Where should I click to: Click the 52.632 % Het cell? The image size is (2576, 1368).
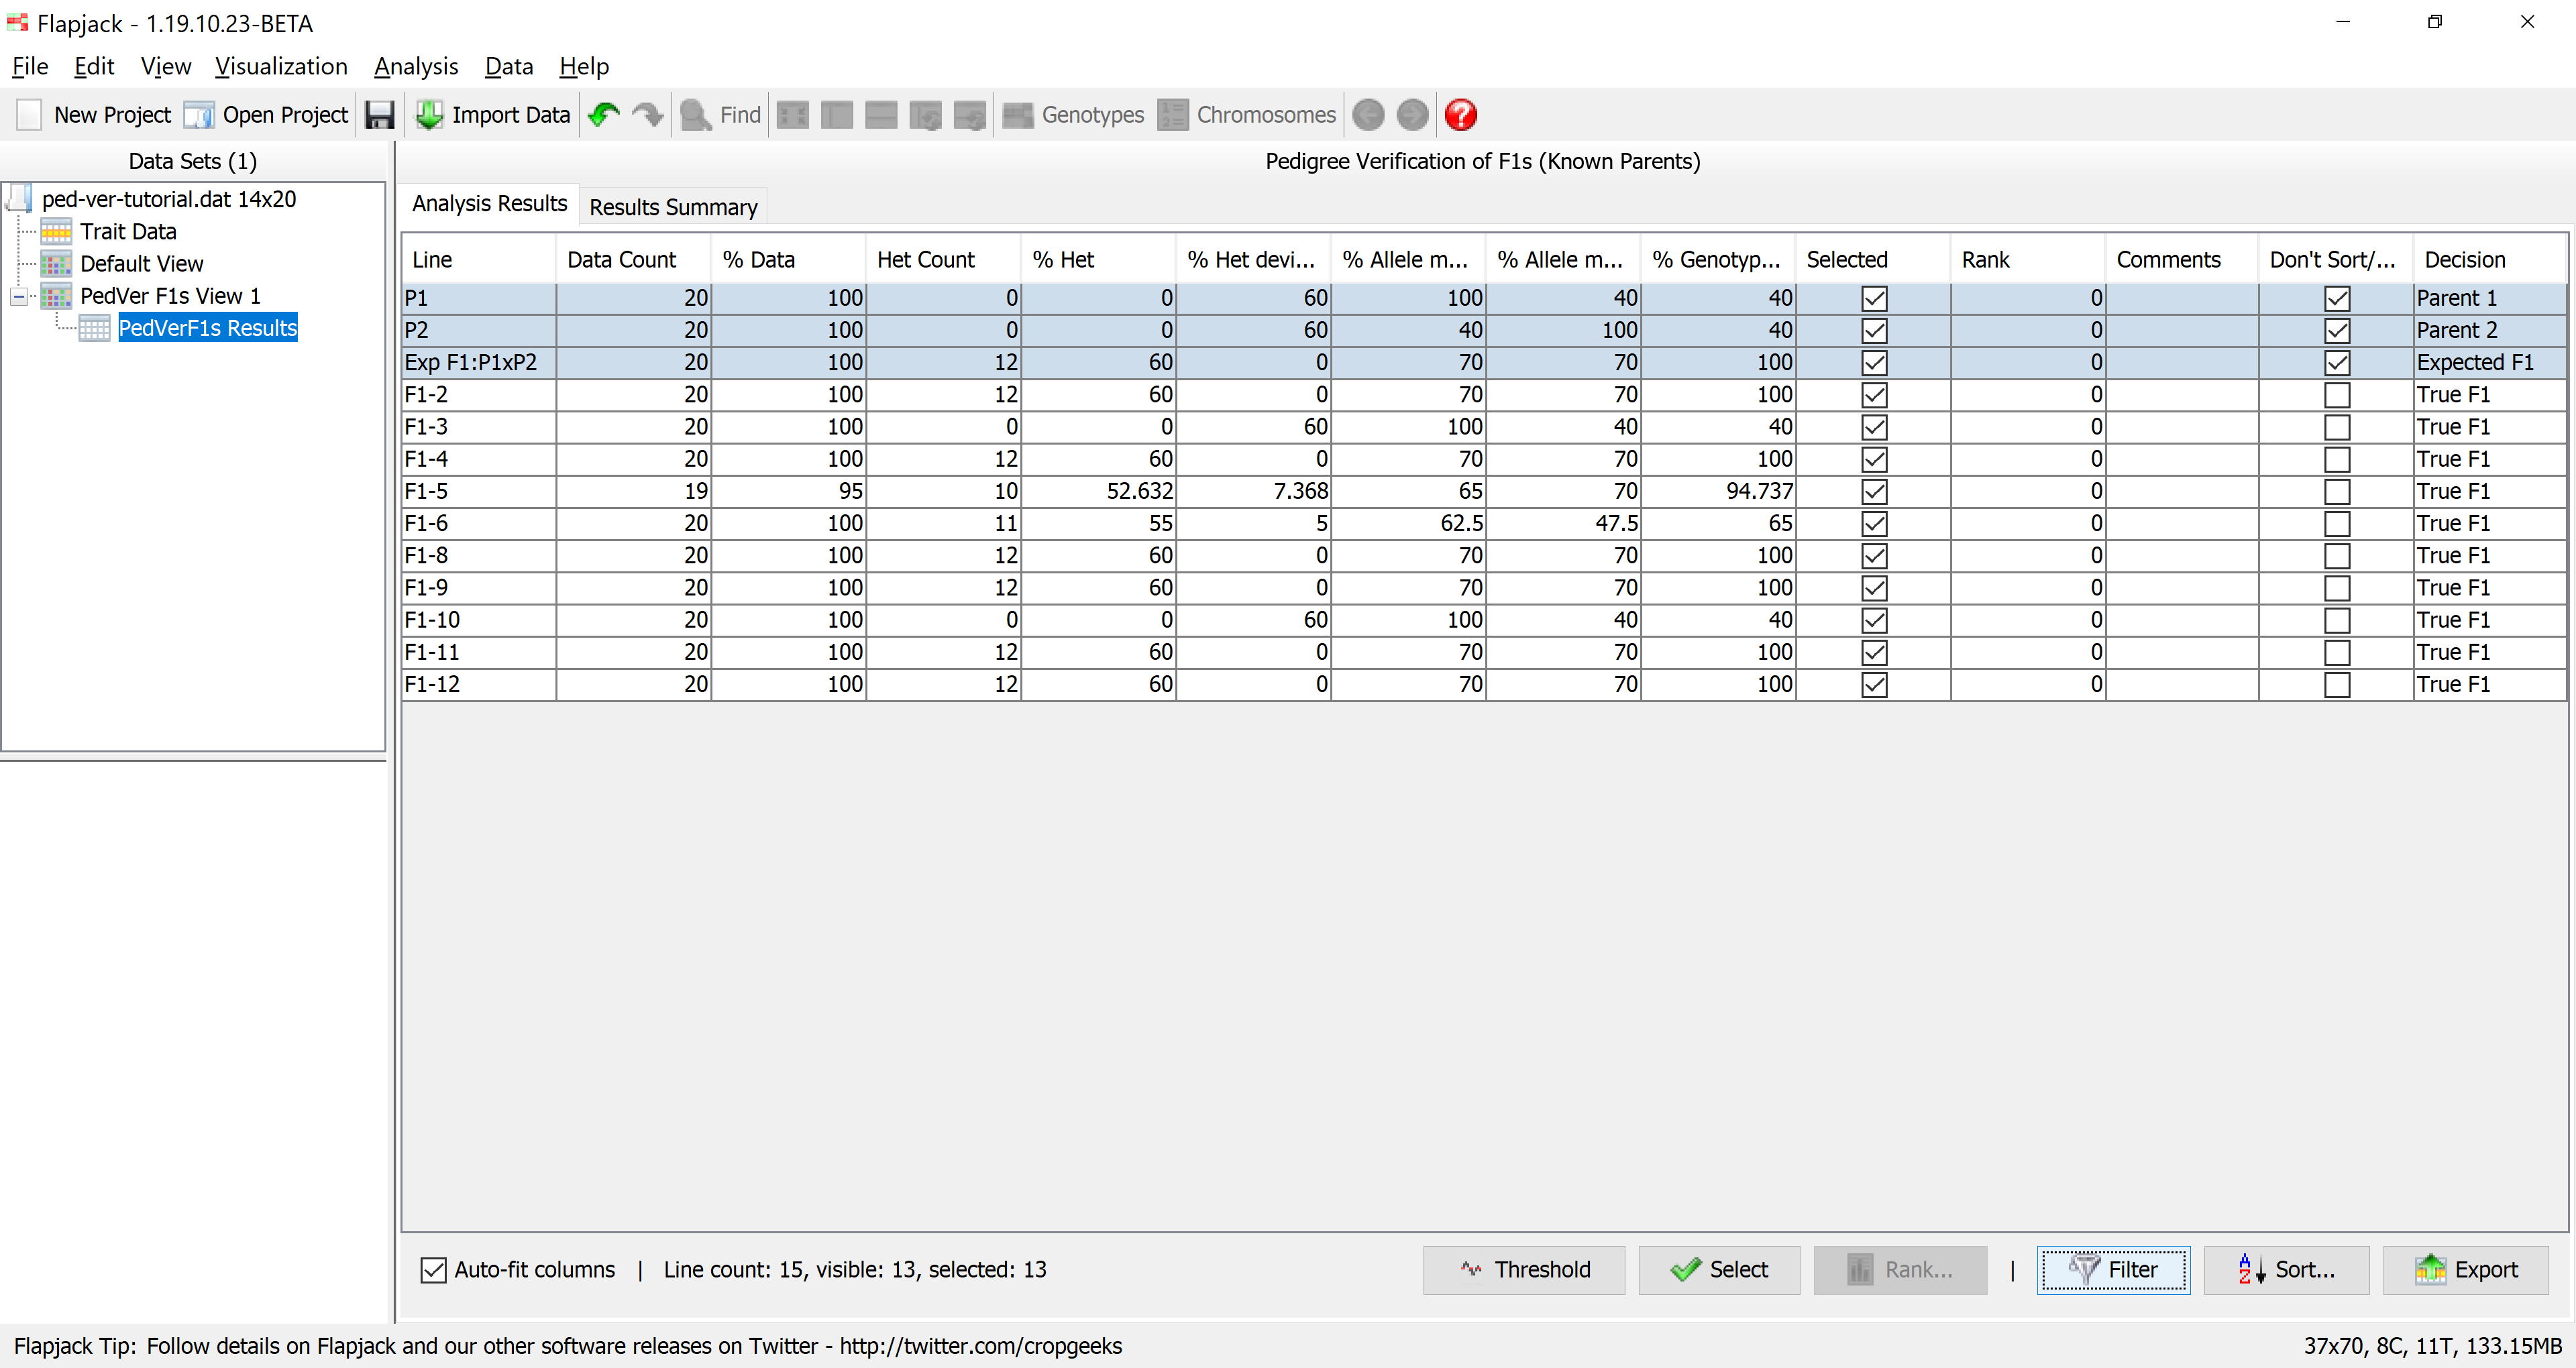pyautogui.click(x=1098, y=491)
